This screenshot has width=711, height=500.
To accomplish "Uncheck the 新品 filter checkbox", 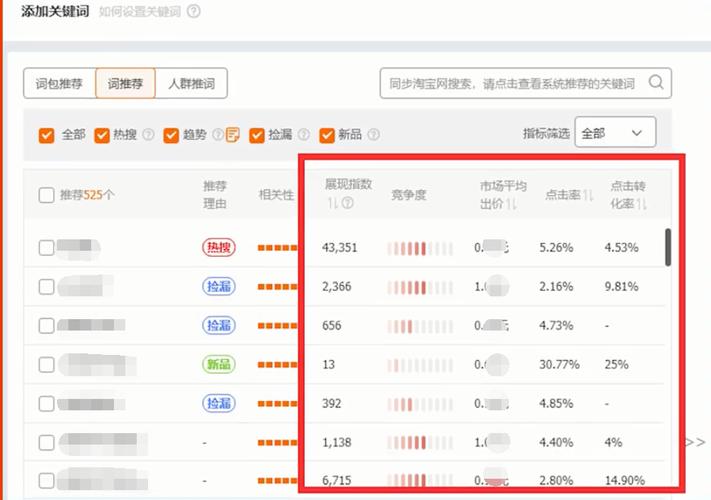I will coord(326,135).
